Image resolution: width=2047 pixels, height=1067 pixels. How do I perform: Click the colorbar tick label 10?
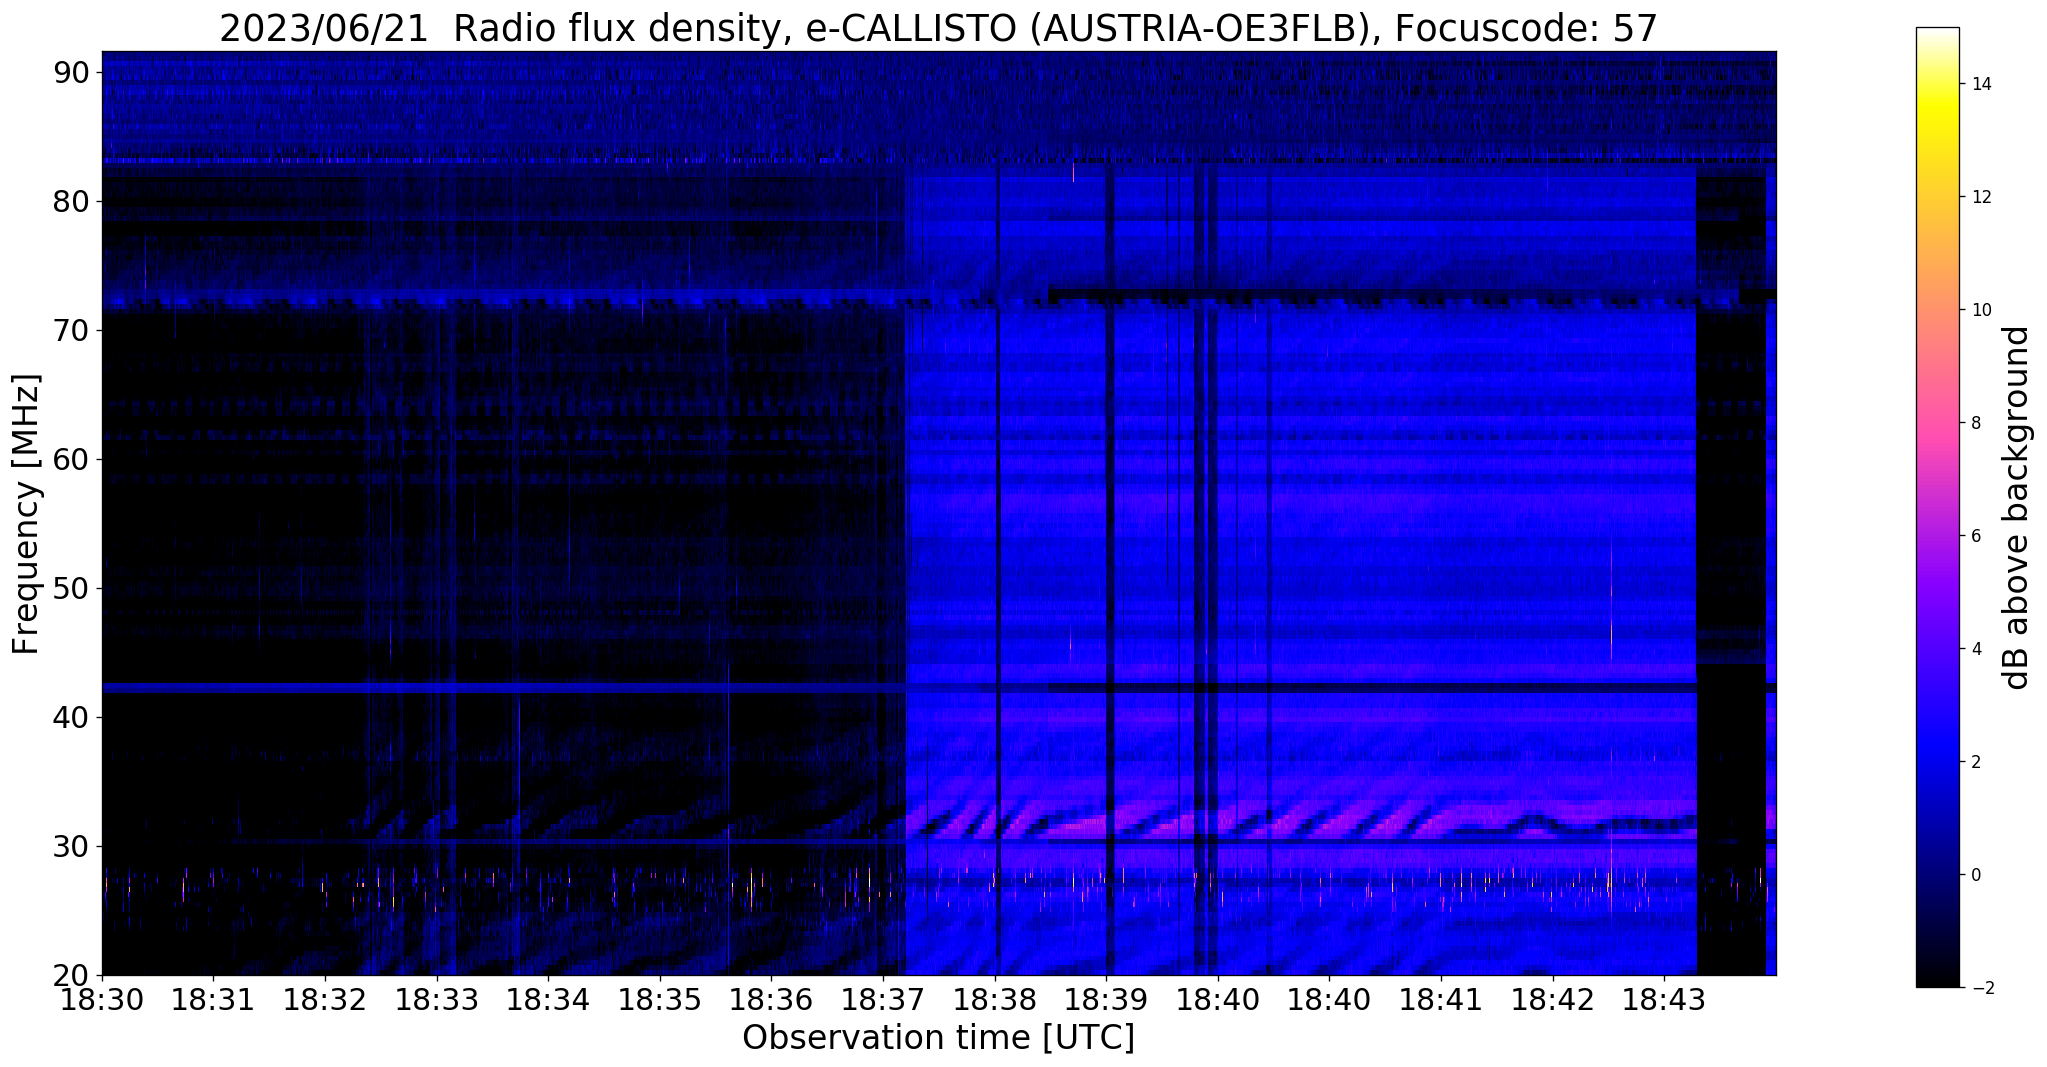1979,310
